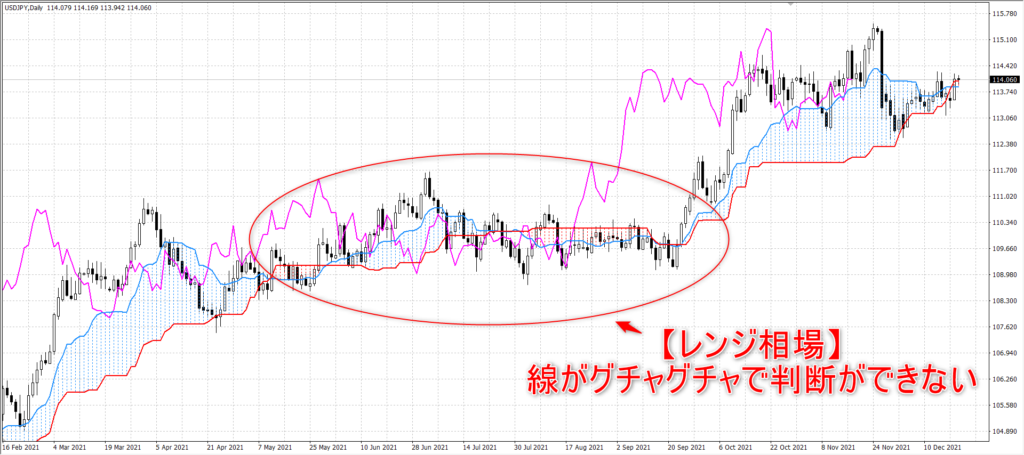The image size is (1024, 455).
Task: Click the red arrow pointing at the ellipse
Action: (628, 325)
